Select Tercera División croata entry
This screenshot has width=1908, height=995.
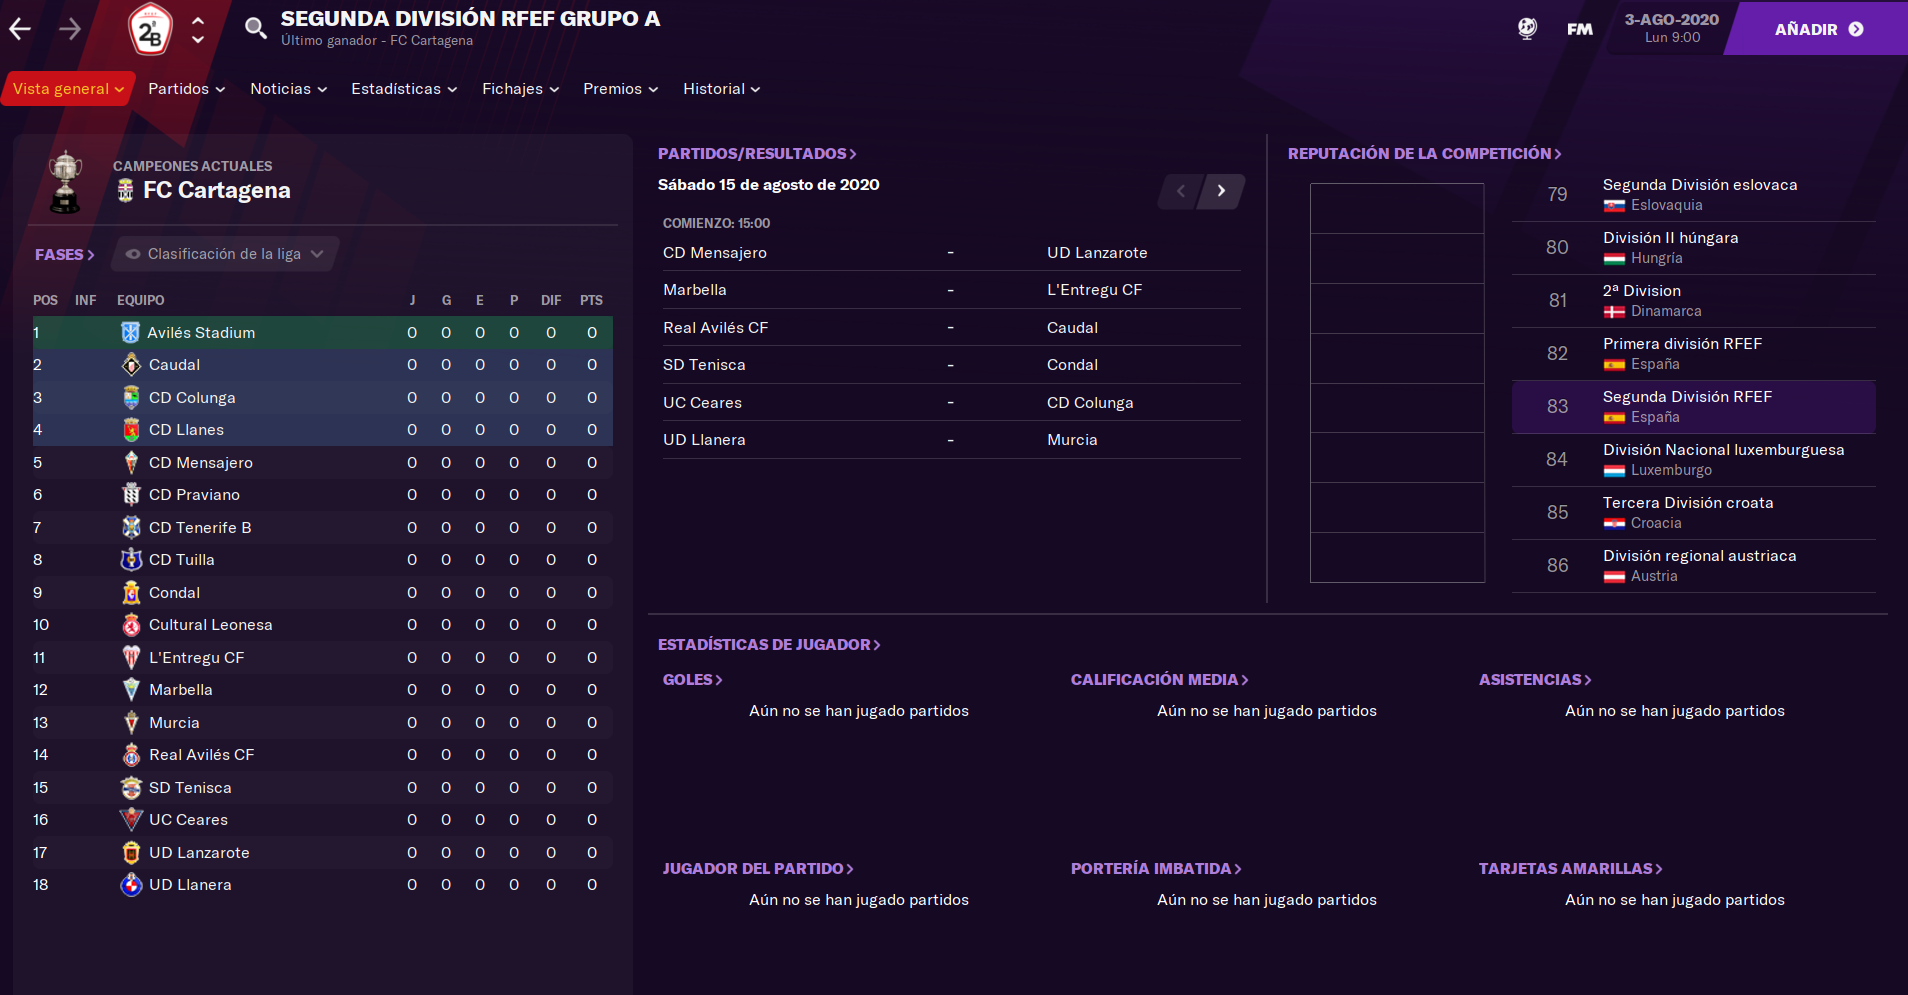[x=1693, y=513]
